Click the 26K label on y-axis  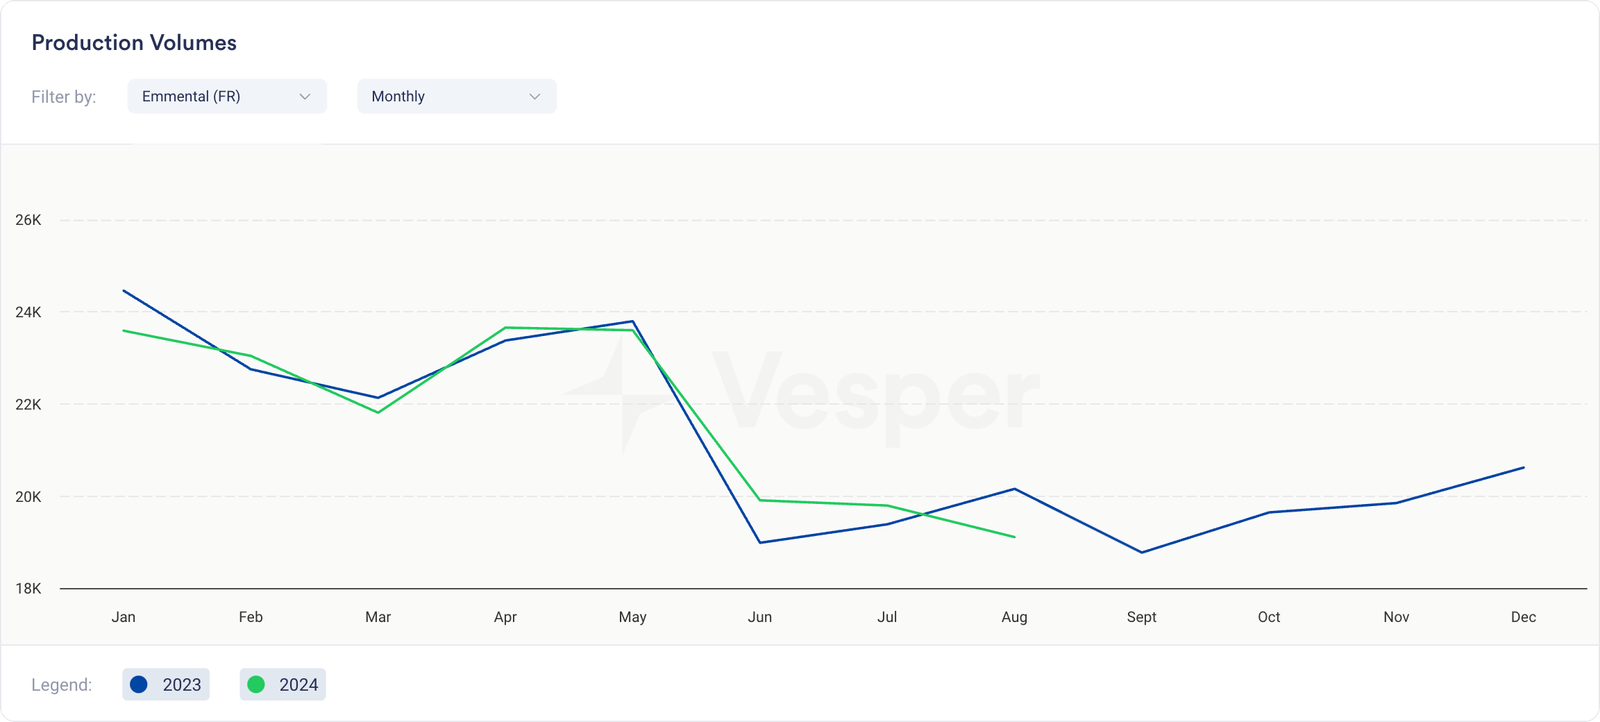tap(28, 220)
